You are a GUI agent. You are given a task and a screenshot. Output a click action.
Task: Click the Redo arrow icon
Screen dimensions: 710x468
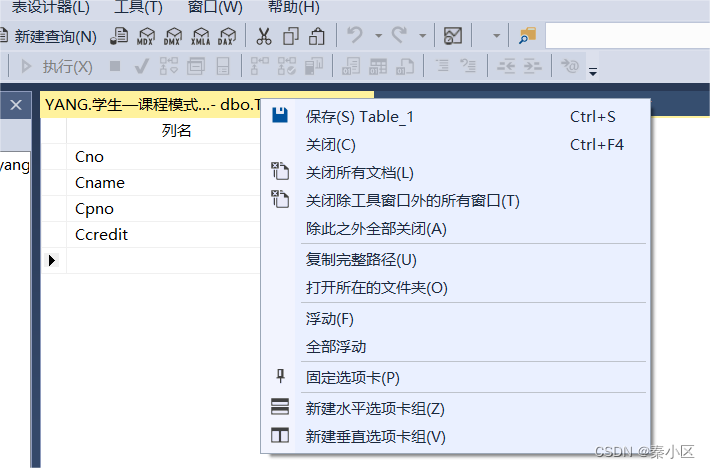point(399,35)
